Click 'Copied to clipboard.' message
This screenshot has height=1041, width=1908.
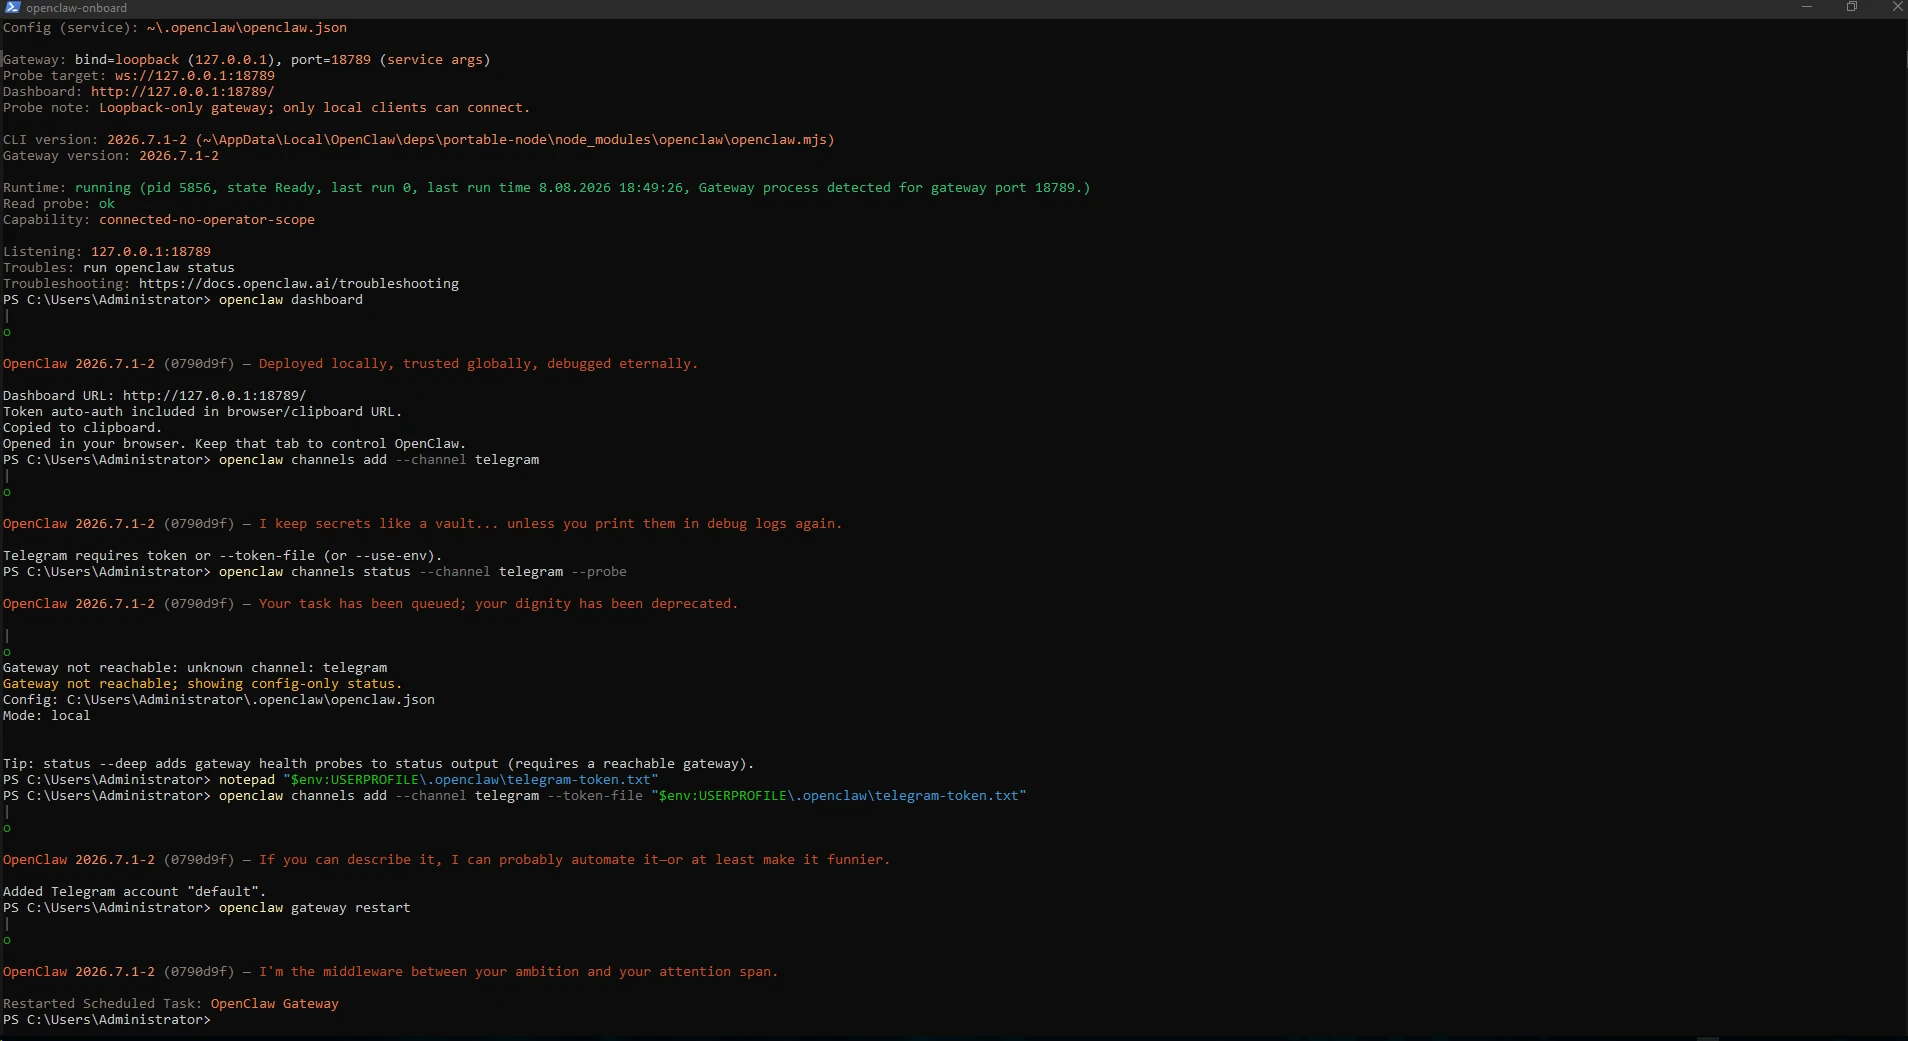point(82,428)
